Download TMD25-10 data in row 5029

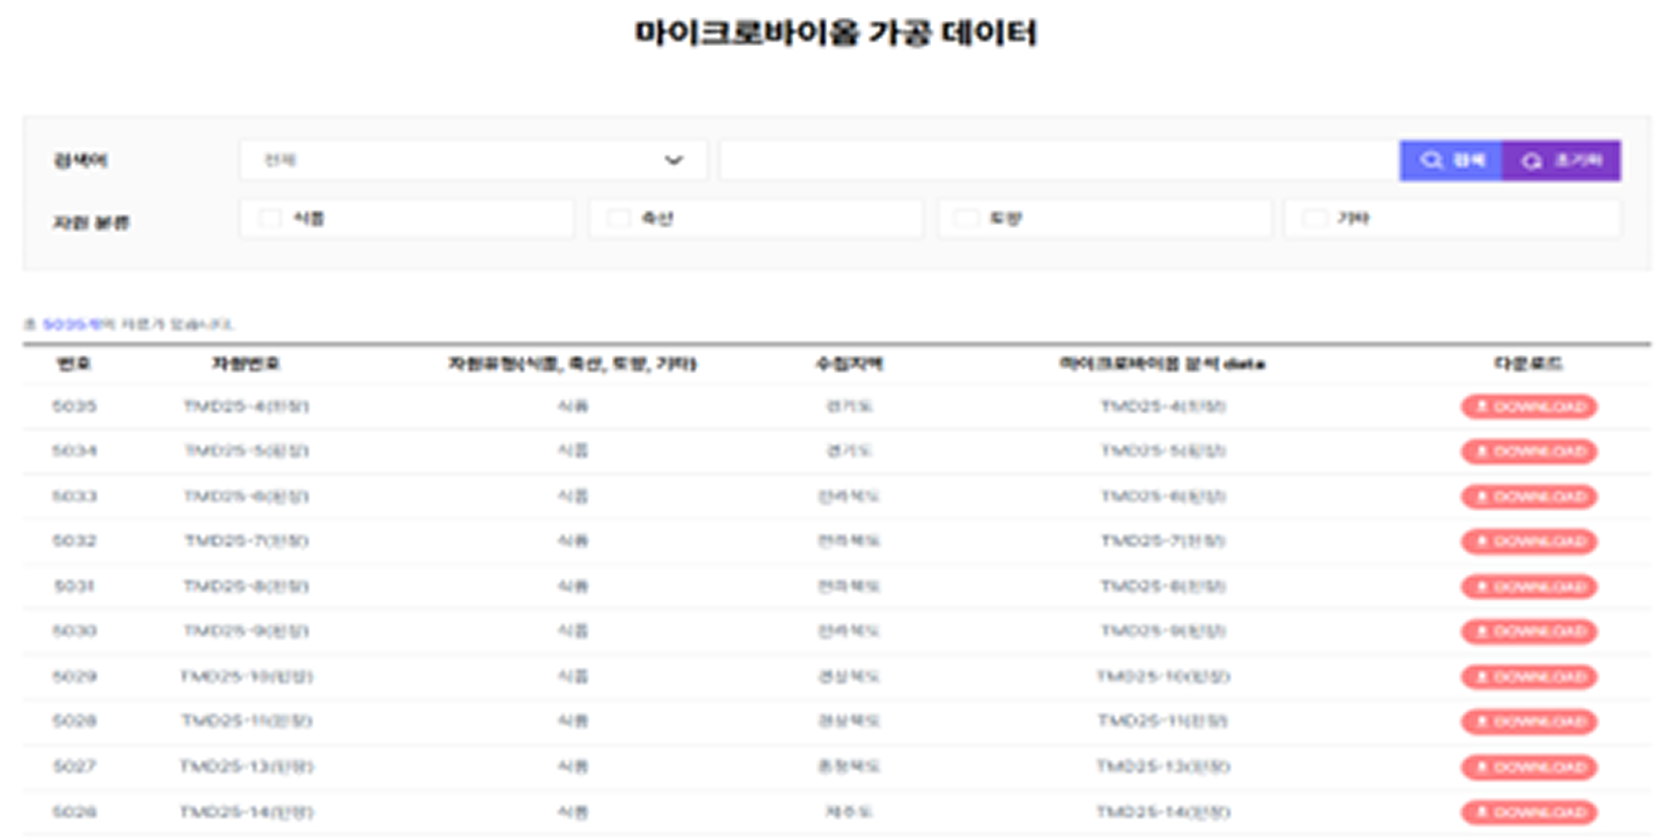pyautogui.click(x=1528, y=677)
